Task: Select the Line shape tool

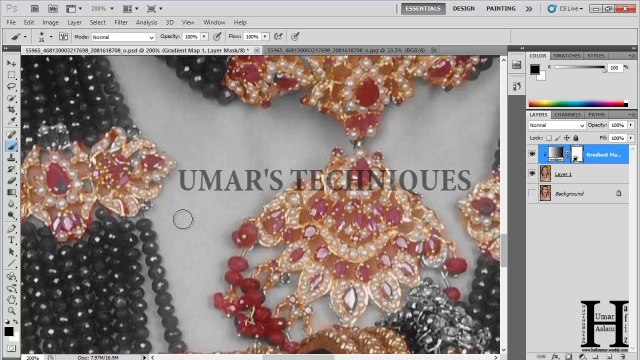Action: tap(11, 263)
